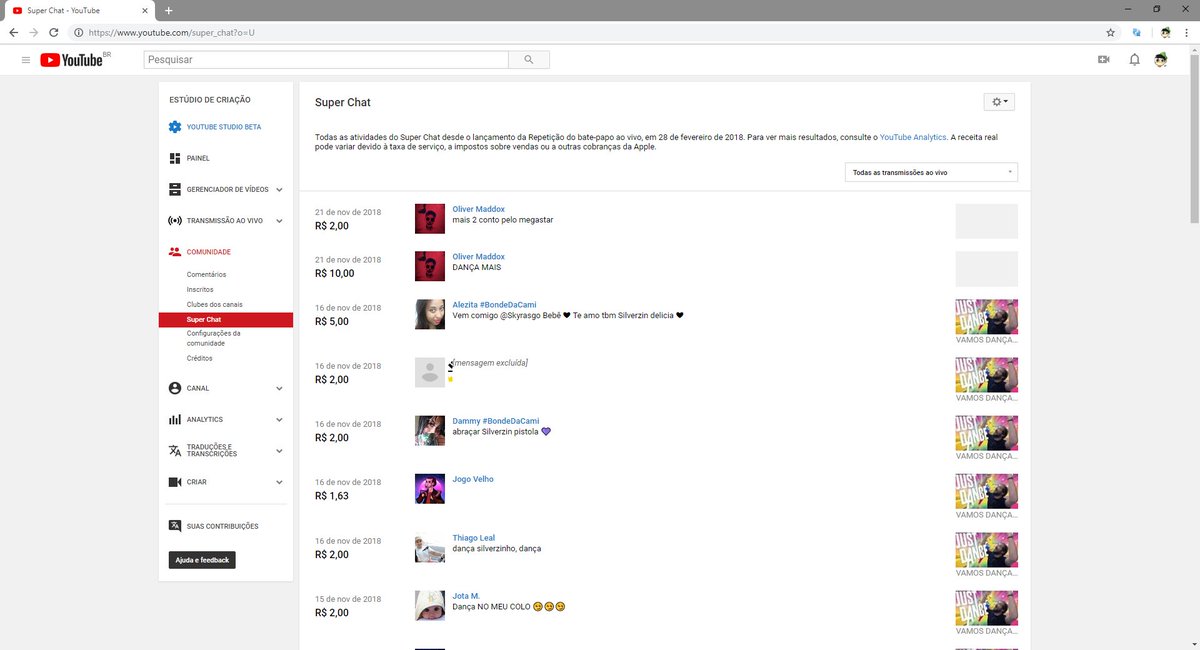Open the YouTube Analytics link

click(x=913, y=136)
